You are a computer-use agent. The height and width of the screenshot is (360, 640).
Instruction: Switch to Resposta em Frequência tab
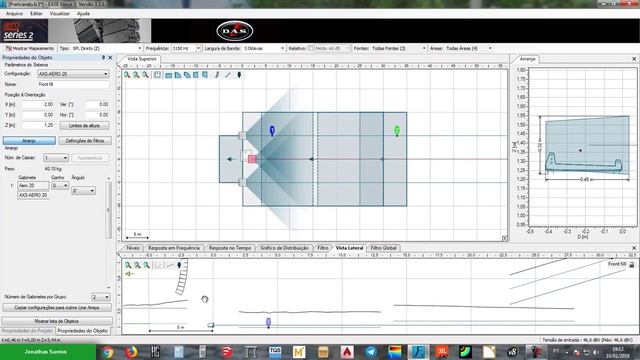[x=173, y=248]
